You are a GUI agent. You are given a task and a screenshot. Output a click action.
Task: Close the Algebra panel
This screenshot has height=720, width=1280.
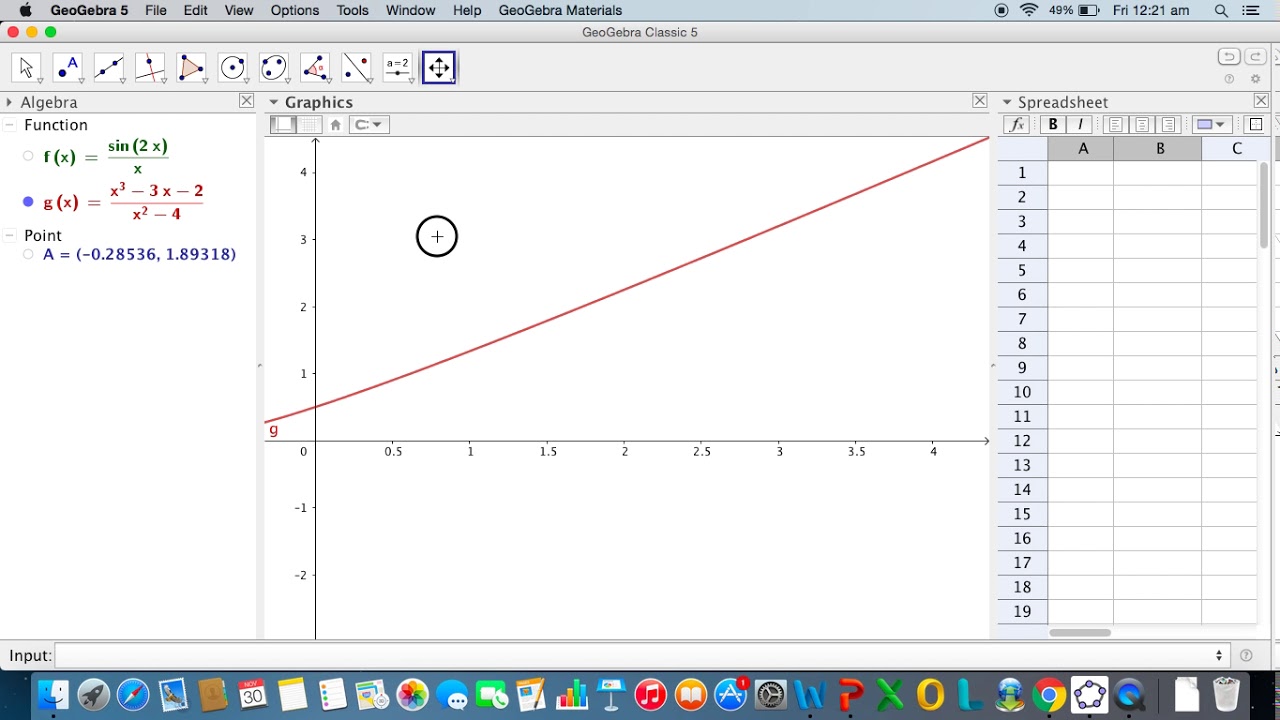[246, 101]
